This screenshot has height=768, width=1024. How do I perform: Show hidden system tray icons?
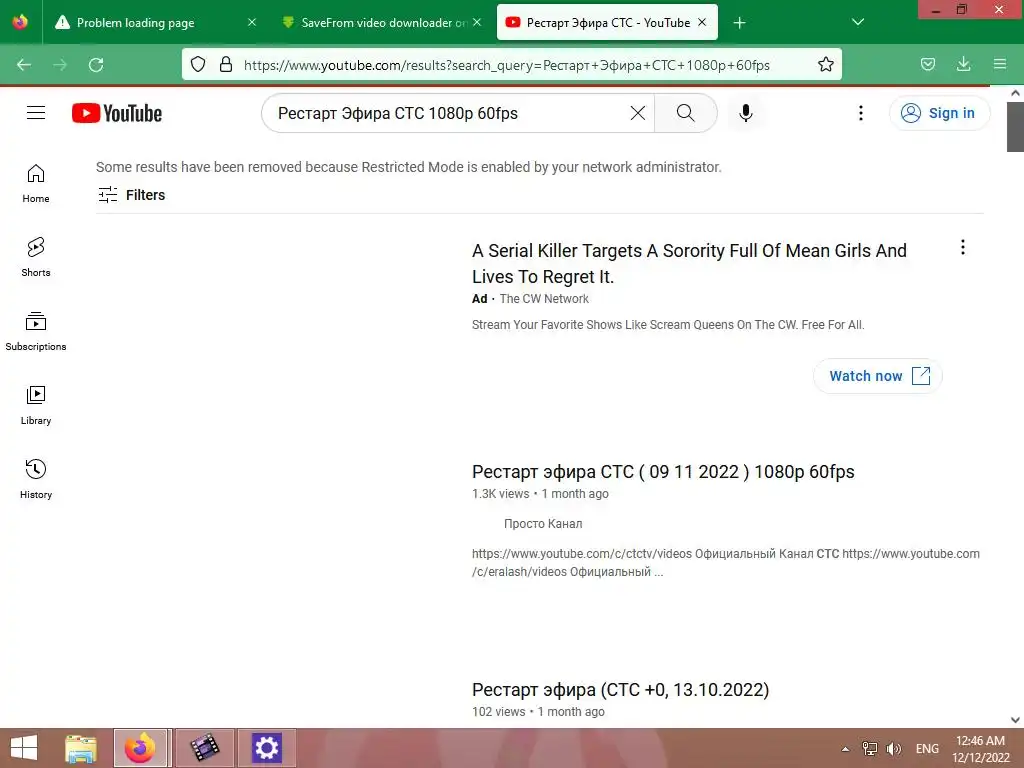click(845, 749)
